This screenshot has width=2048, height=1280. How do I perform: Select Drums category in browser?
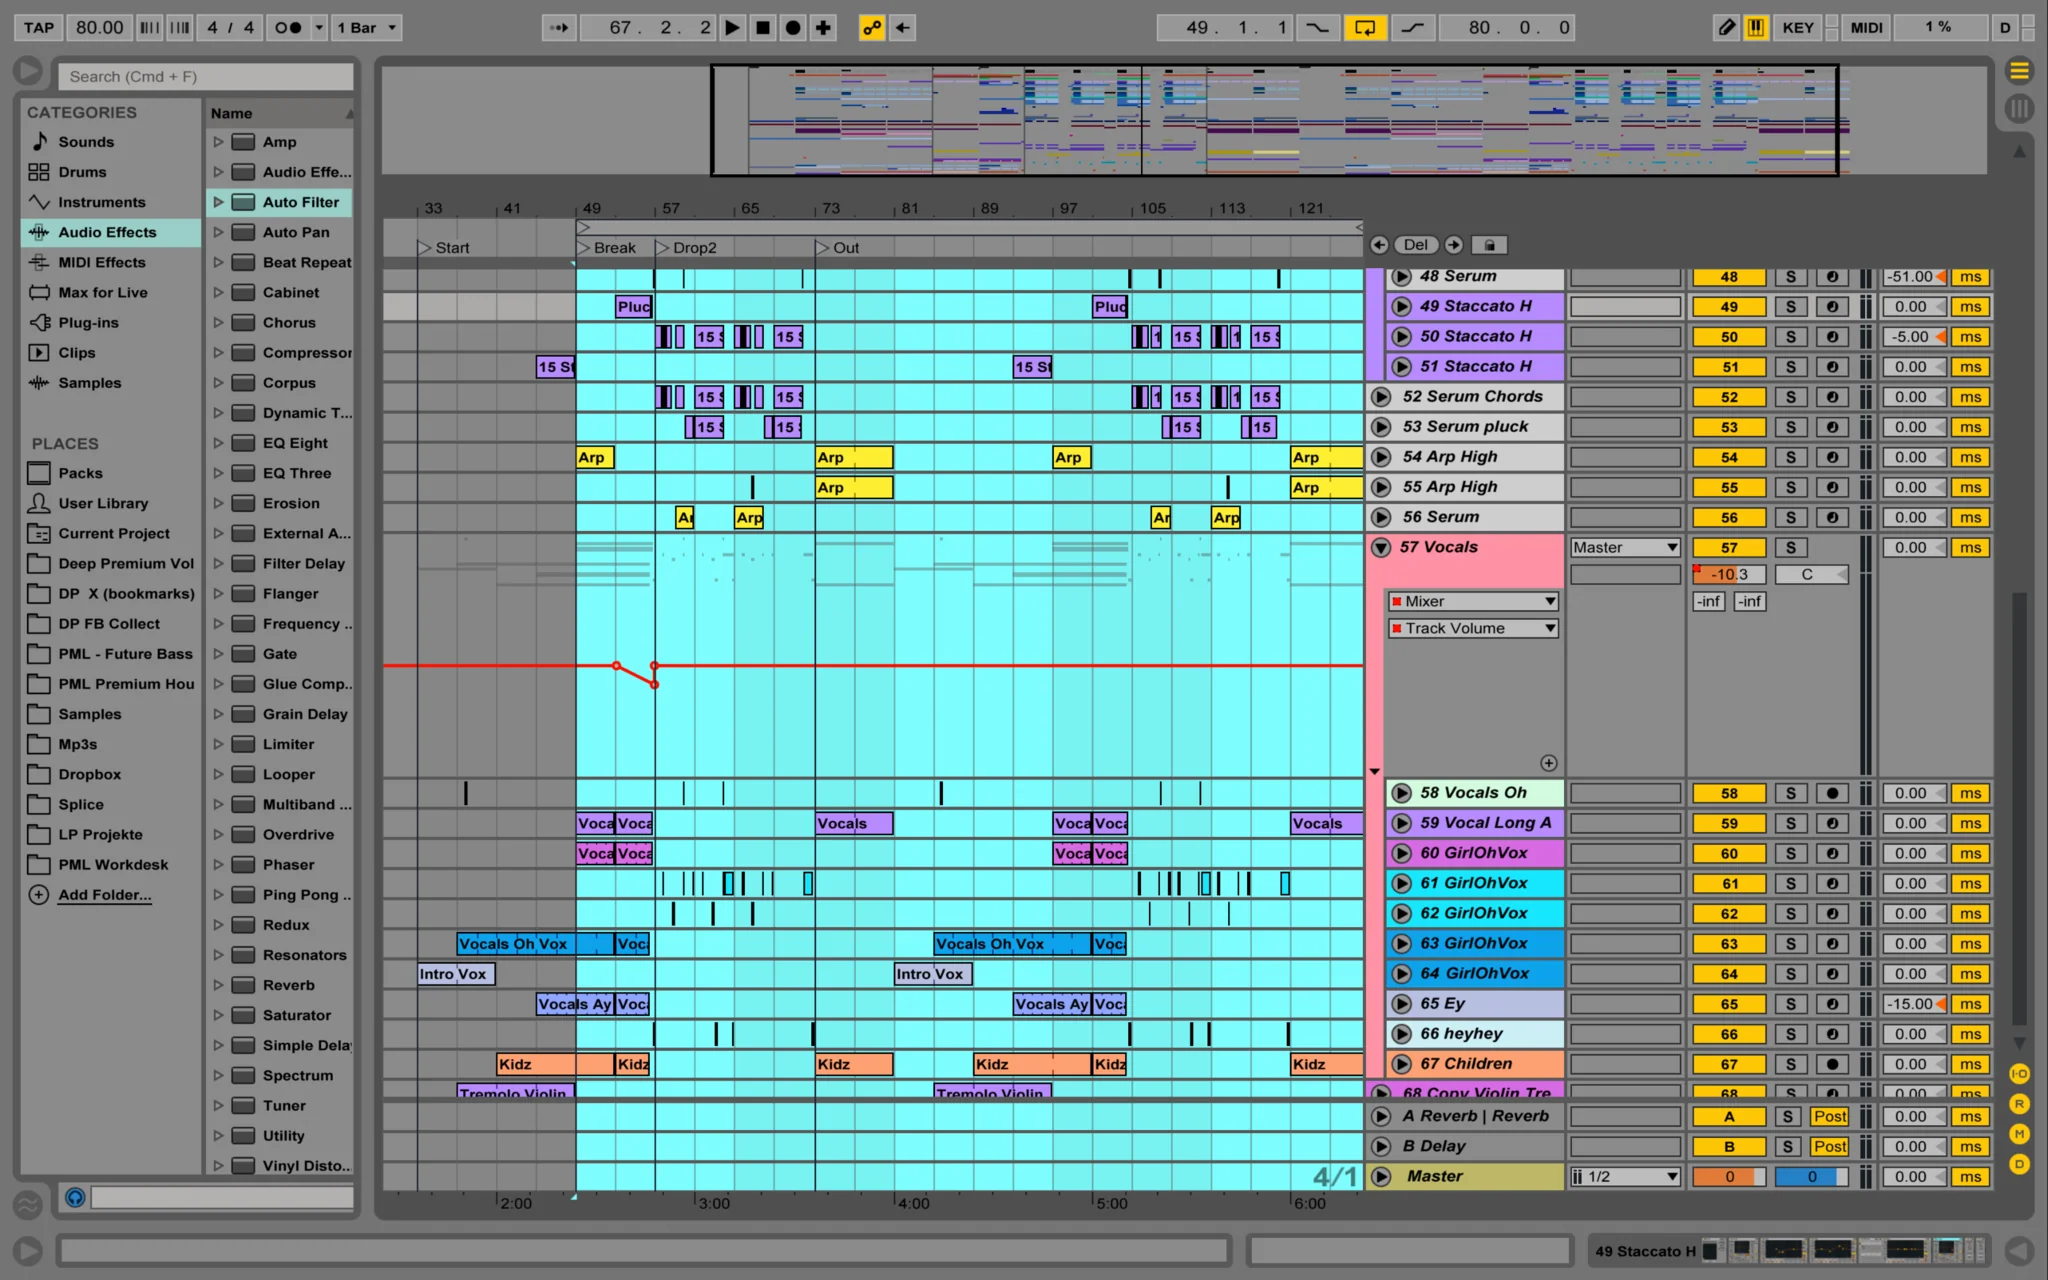tap(82, 172)
